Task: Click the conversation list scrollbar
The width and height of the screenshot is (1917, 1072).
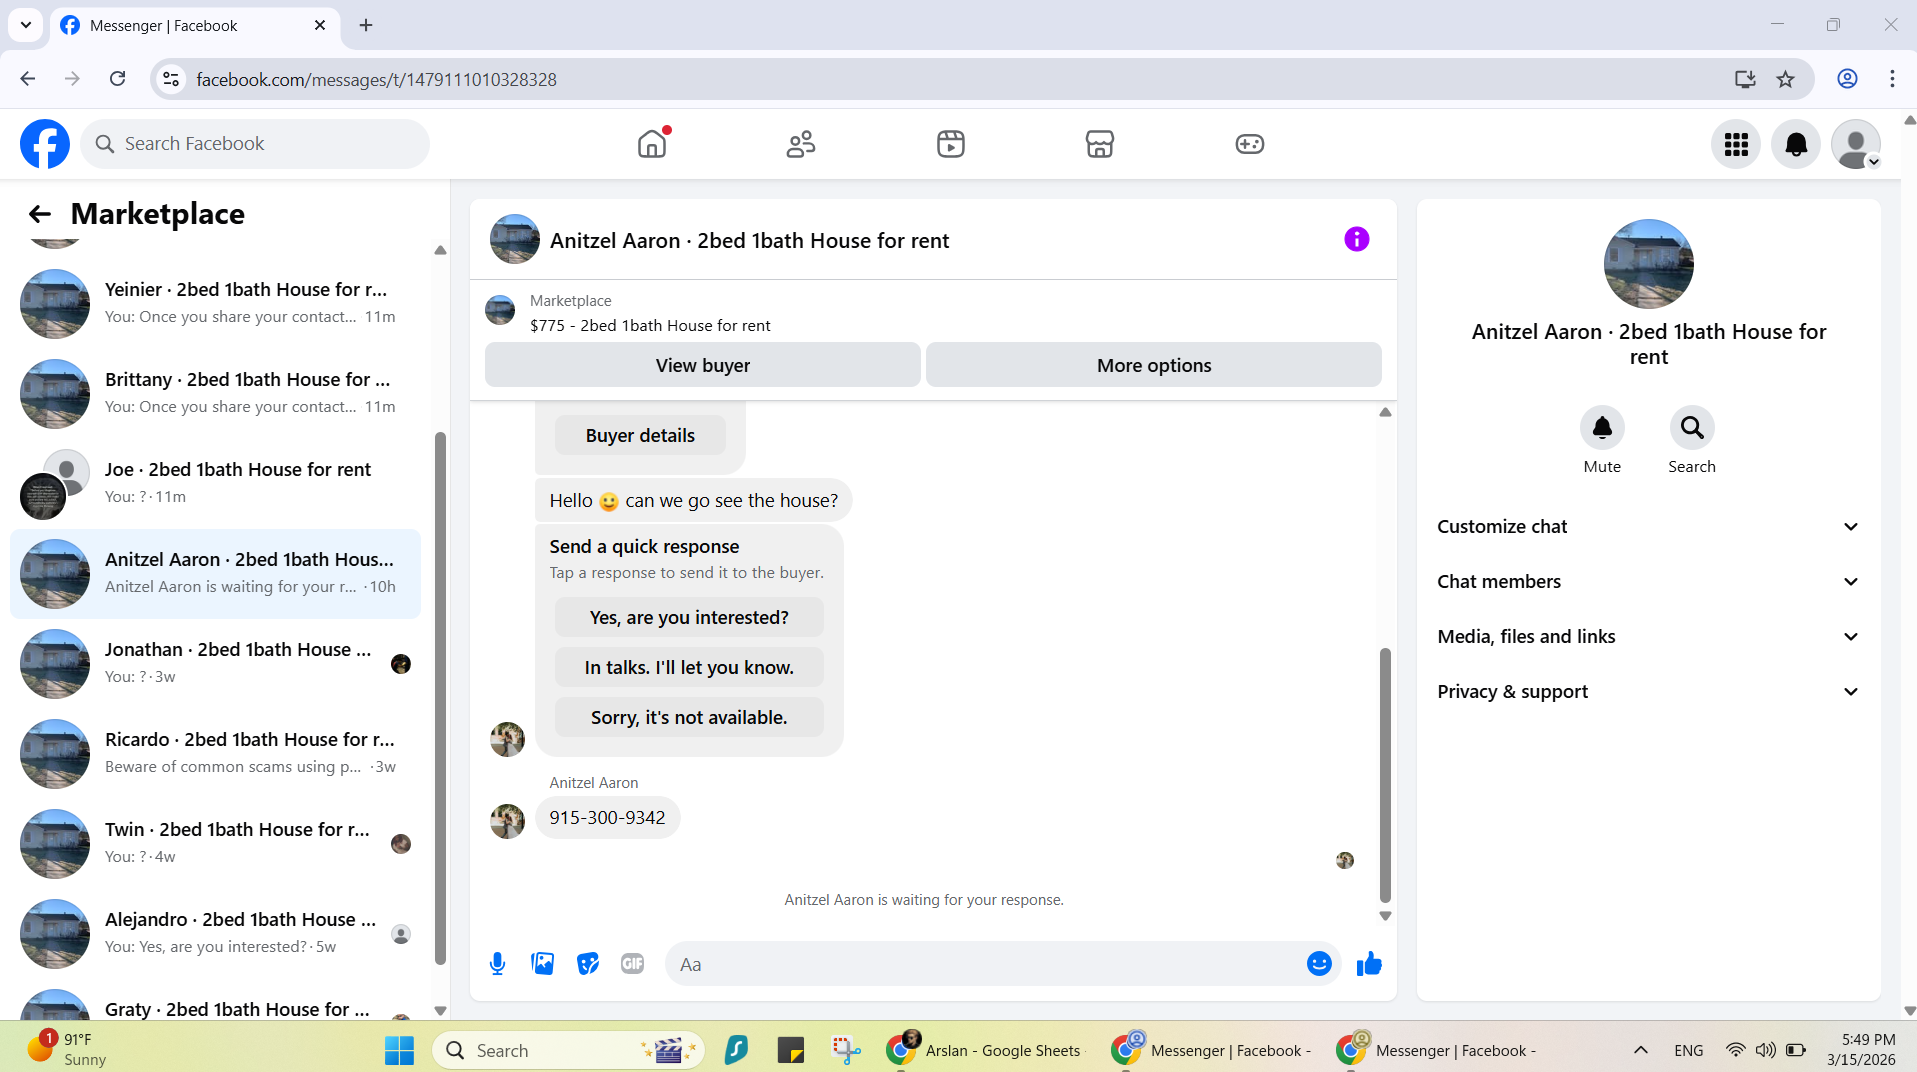Action: pos(440,698)
